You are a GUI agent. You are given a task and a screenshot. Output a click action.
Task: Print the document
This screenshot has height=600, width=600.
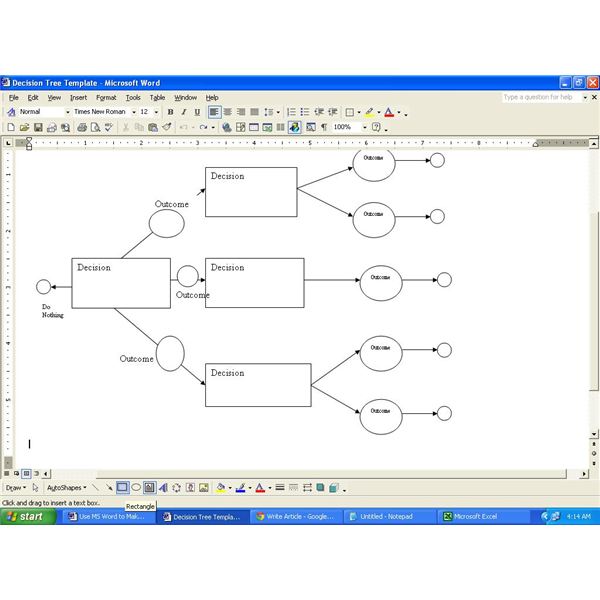[x=82, y=127]
